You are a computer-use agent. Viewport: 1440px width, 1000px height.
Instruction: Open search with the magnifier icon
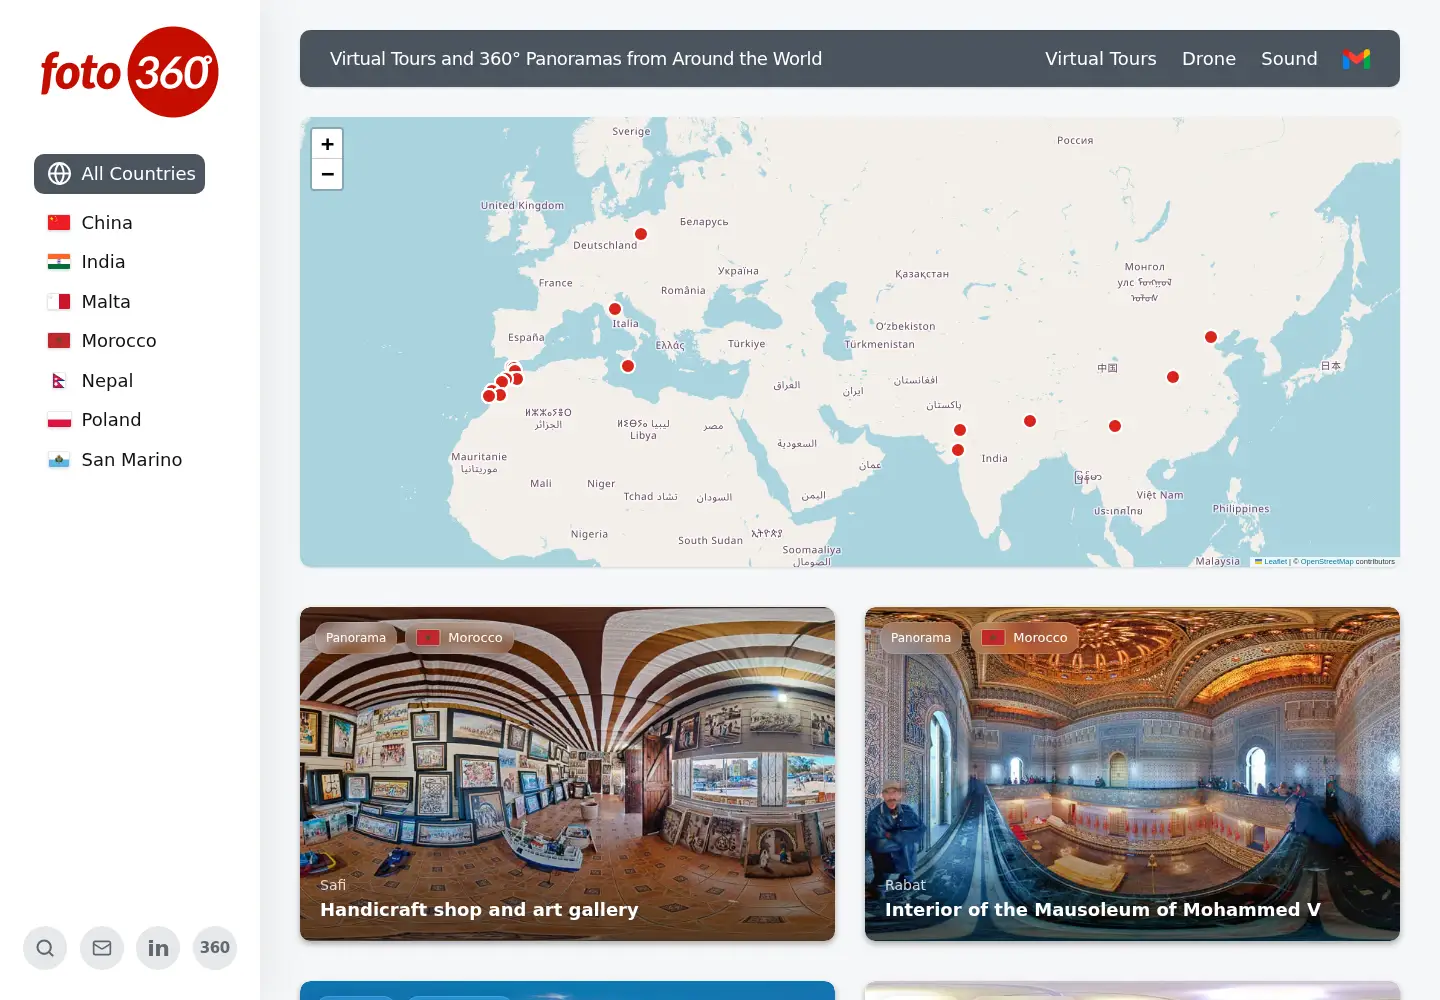click(x=45, y=948)
